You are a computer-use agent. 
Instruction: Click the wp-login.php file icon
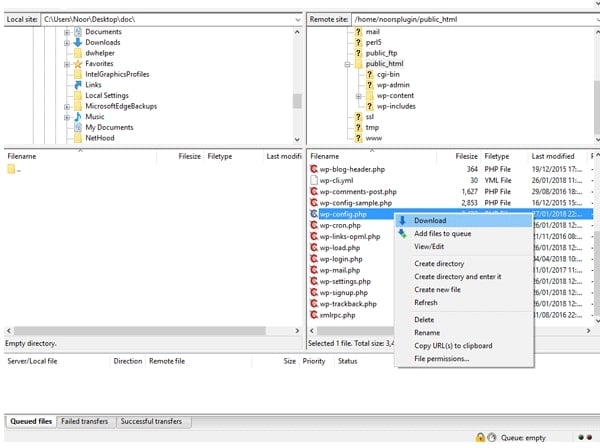point(314,259)
